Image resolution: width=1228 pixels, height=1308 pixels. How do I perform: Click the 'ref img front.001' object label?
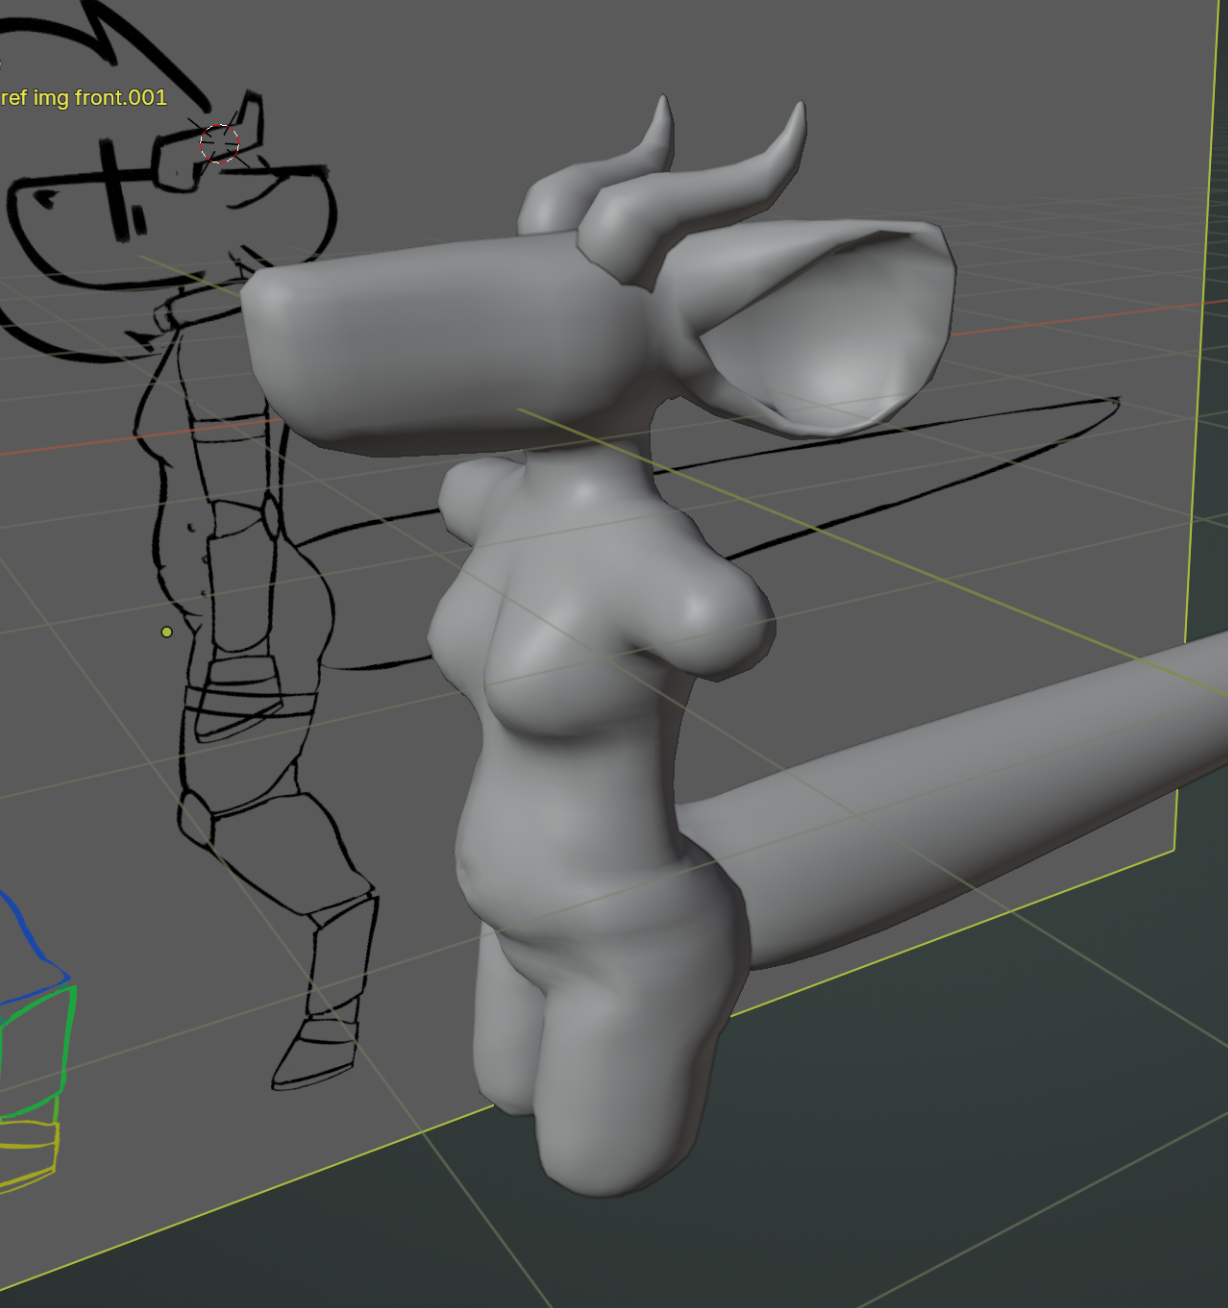pos(84,98)
